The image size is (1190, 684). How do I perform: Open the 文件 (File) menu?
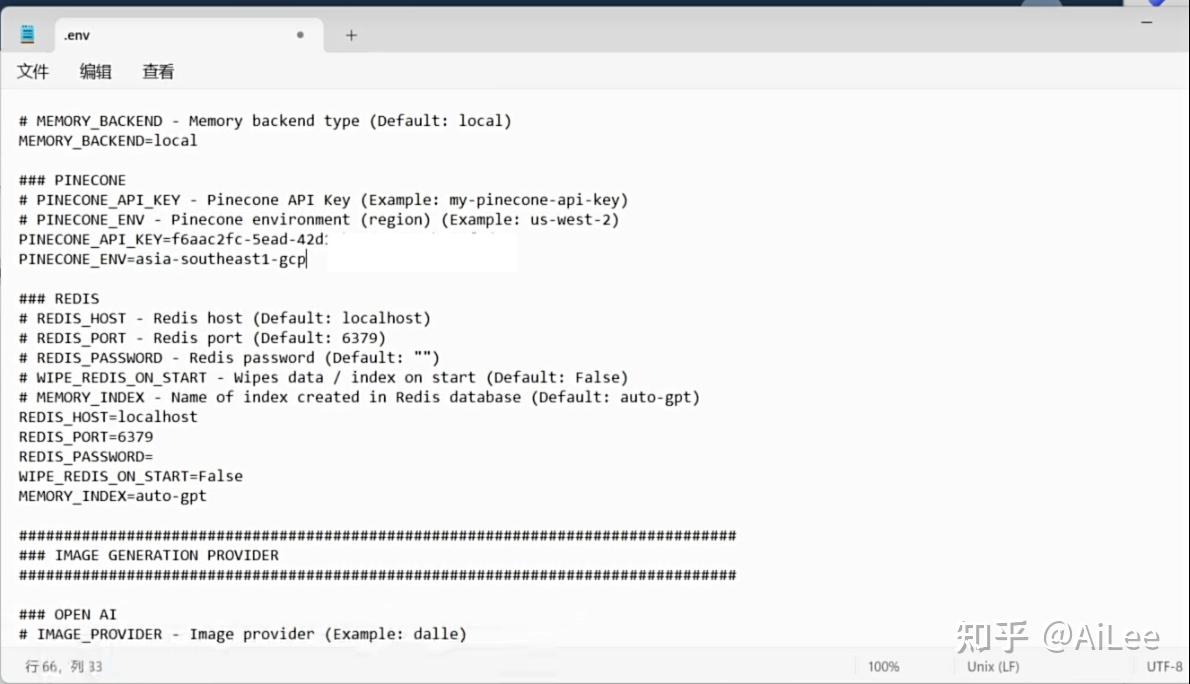click(33, 71)
